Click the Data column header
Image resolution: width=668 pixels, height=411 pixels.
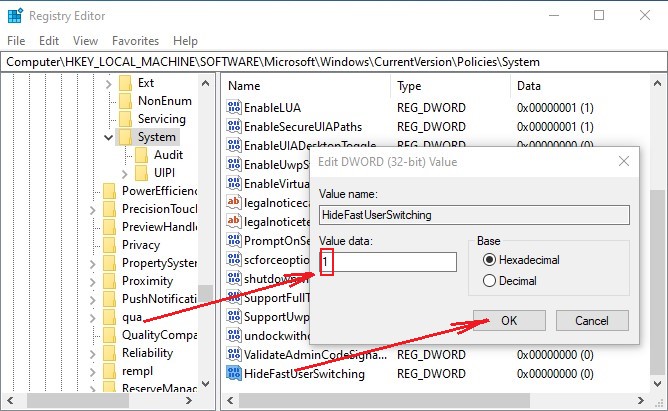(579, 86)
